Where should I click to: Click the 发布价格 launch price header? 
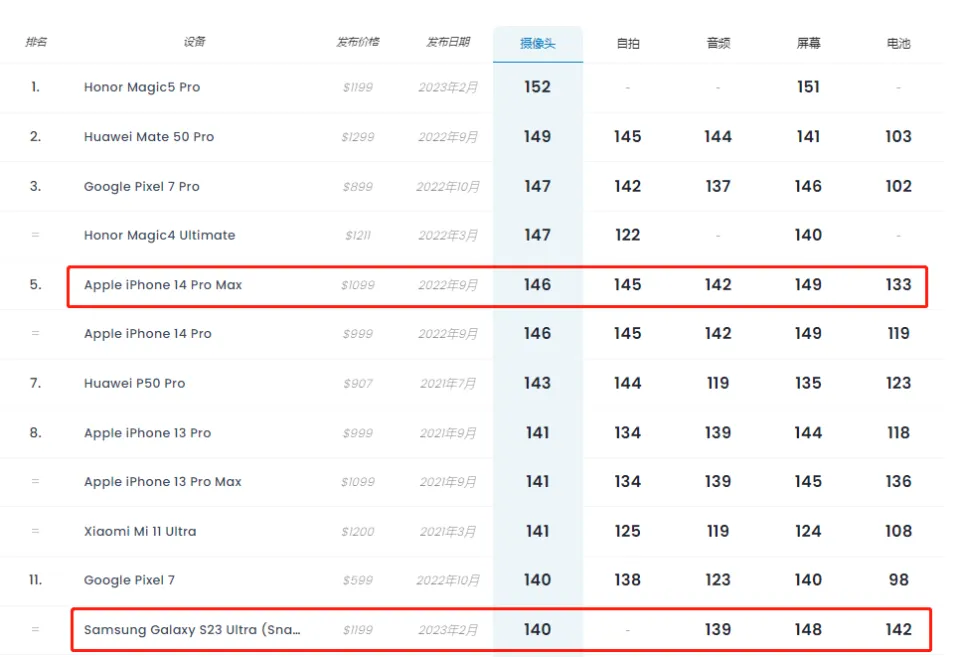point(357,43)
